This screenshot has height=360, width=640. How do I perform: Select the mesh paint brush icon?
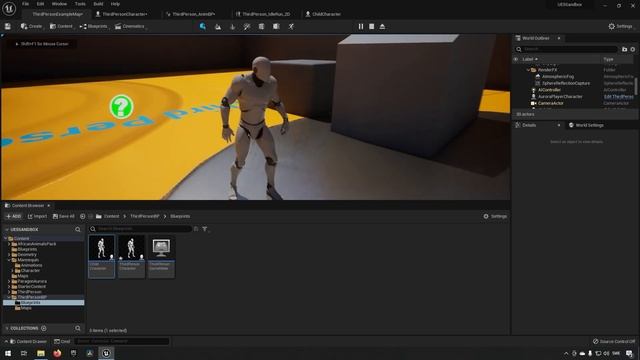(x=247, y=27)
